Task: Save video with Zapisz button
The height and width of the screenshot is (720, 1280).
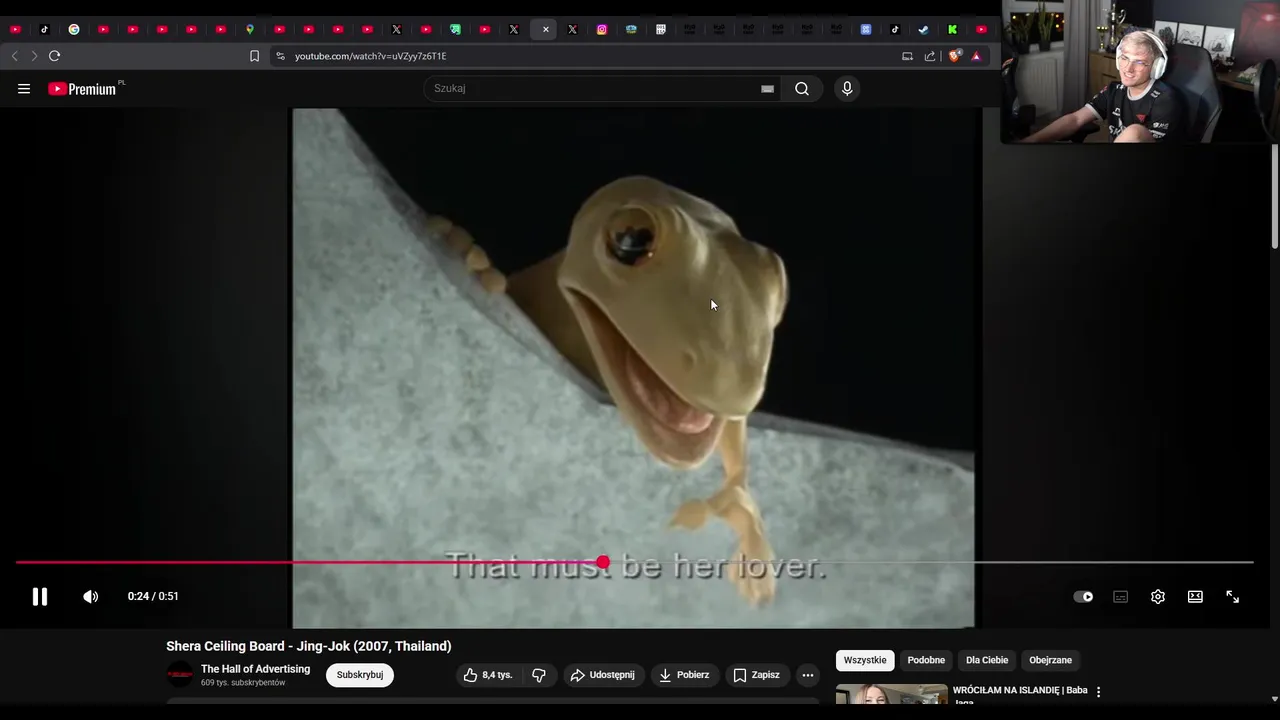Action: [757, 675]
